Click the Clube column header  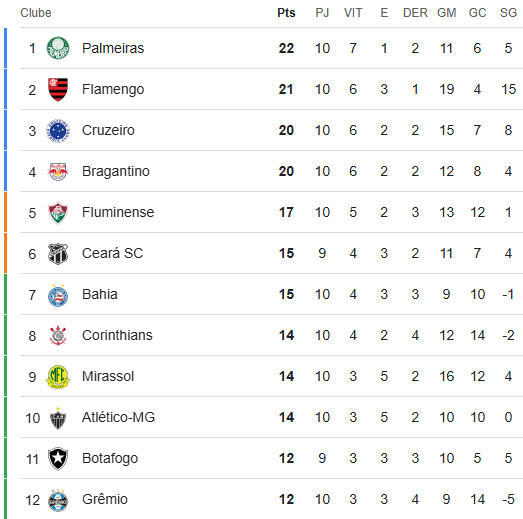point(36,13)
